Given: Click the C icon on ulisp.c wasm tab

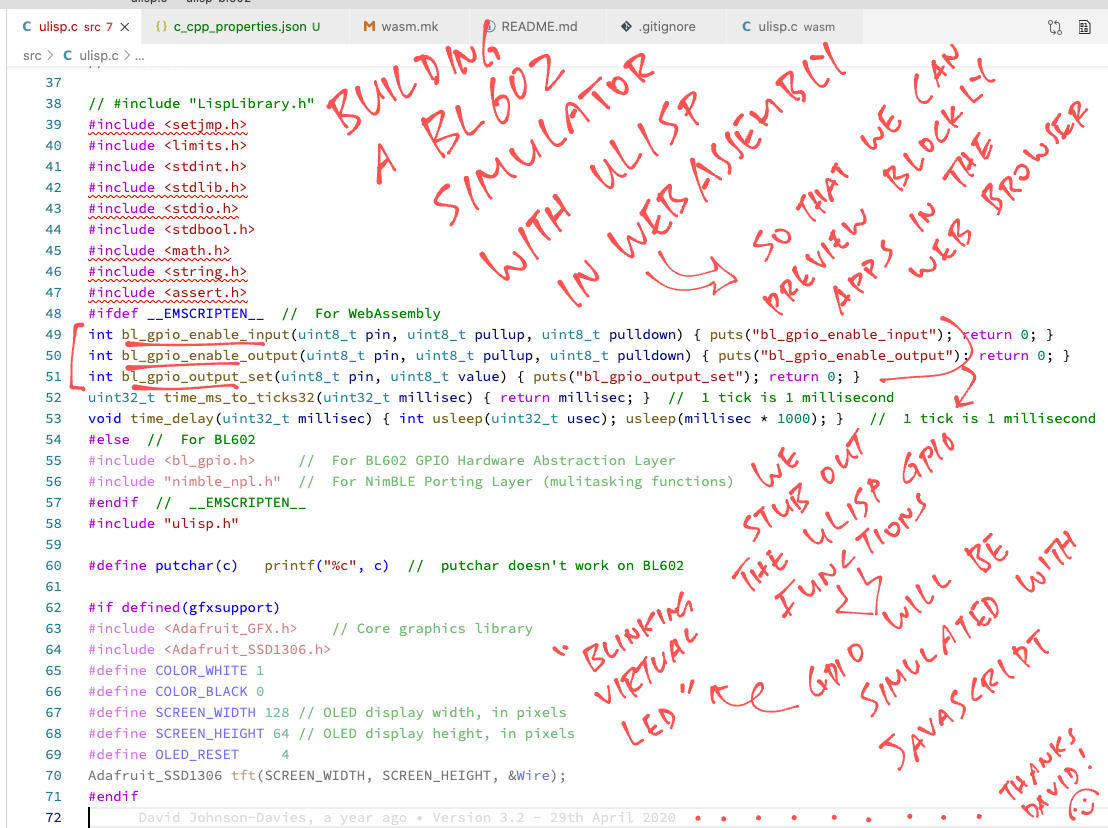Looking at the screenshot, I should click(747, 27).
